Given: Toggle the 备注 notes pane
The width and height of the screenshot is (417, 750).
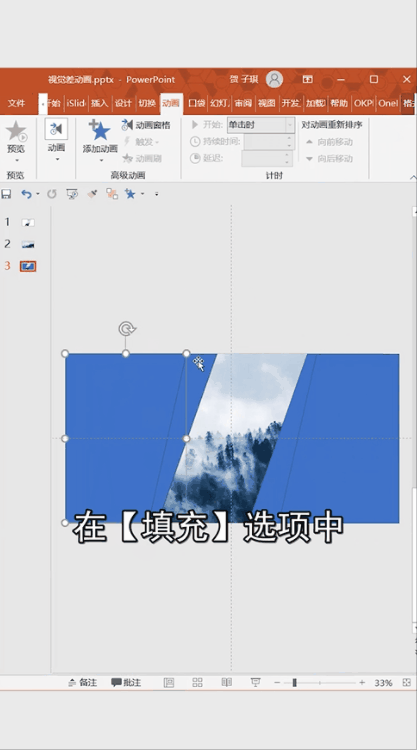Looking at the screenshot, I should point(83,683).
